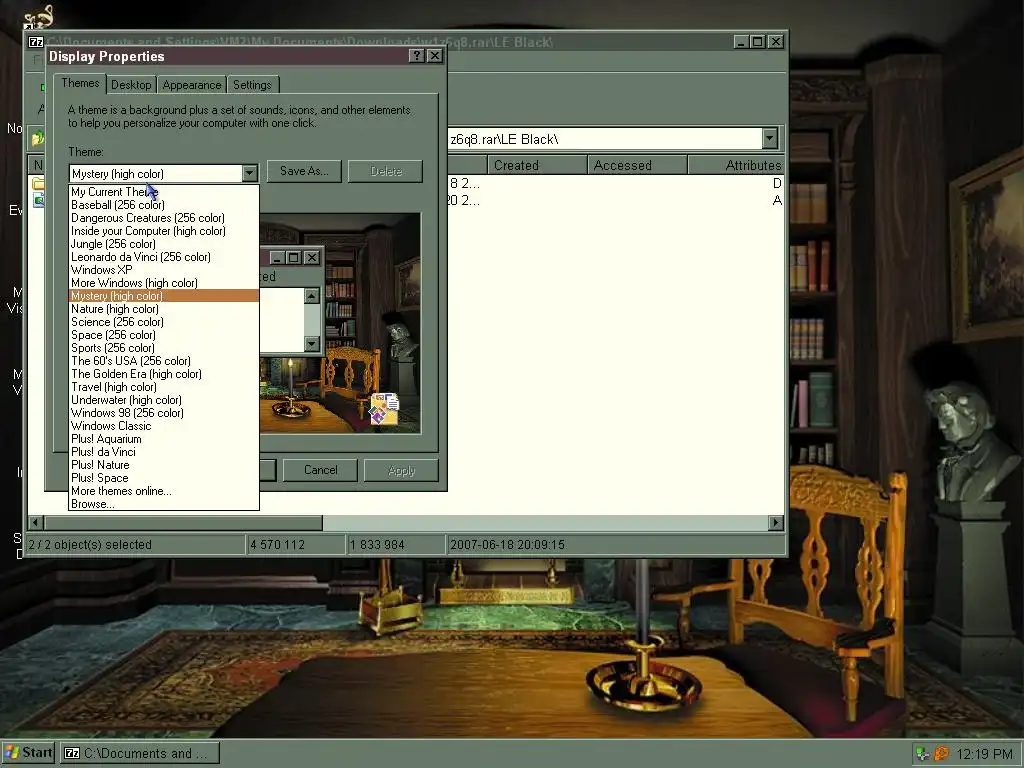1024x768 pixels.
Task: Pick the Plus! Nature theme
Action: (x=164, y=465)
